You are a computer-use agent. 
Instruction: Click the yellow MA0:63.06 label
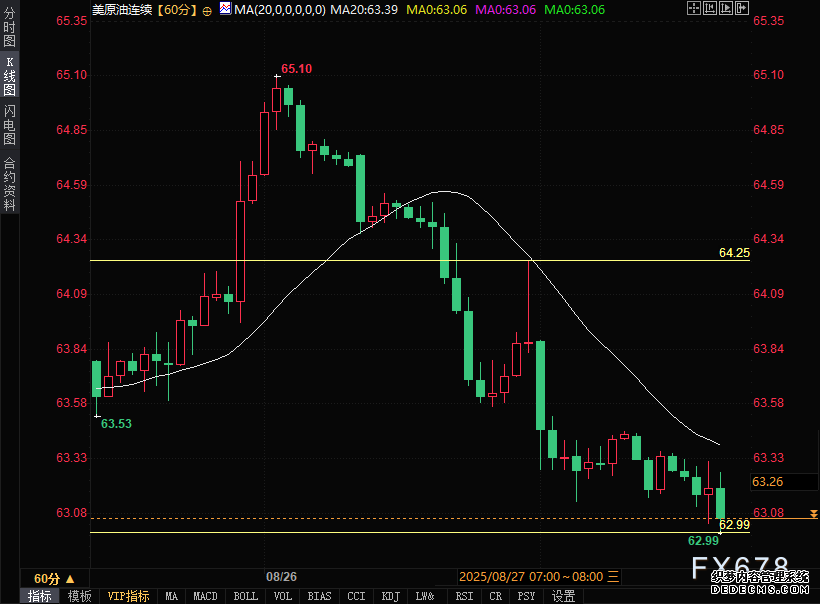coord(437,9)
